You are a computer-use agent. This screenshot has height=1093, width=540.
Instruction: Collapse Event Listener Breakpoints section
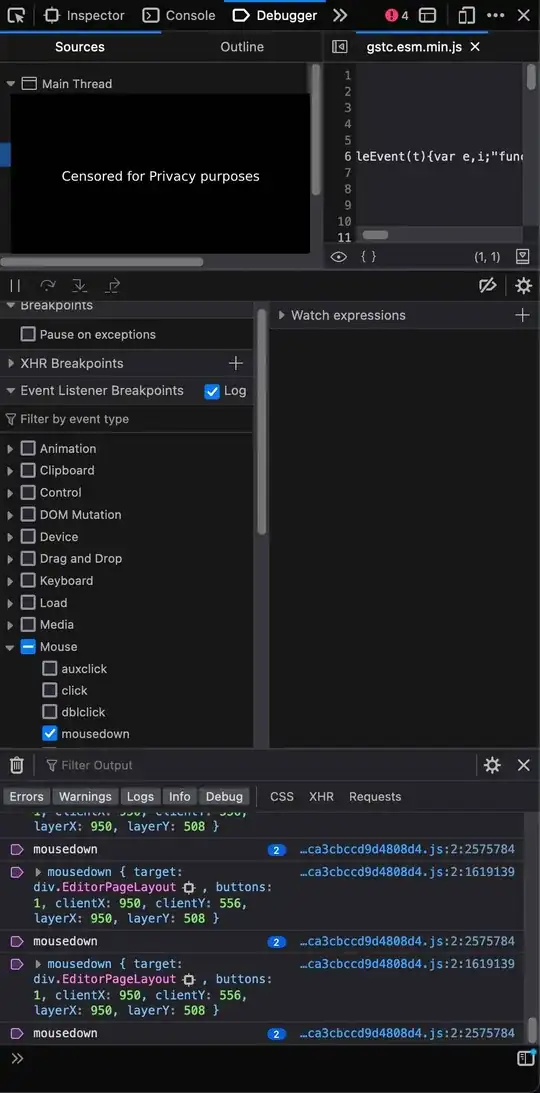(10, 390)
